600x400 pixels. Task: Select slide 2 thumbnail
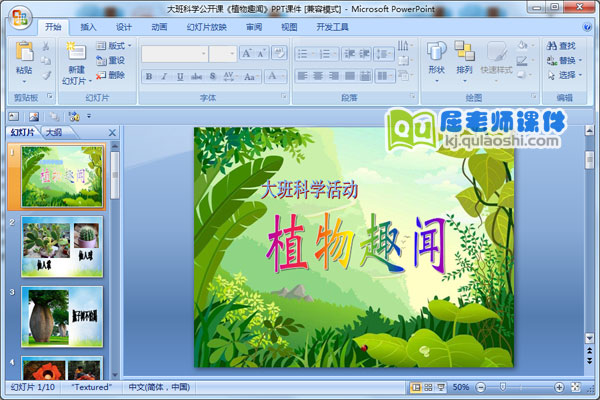tap(62, 247)
